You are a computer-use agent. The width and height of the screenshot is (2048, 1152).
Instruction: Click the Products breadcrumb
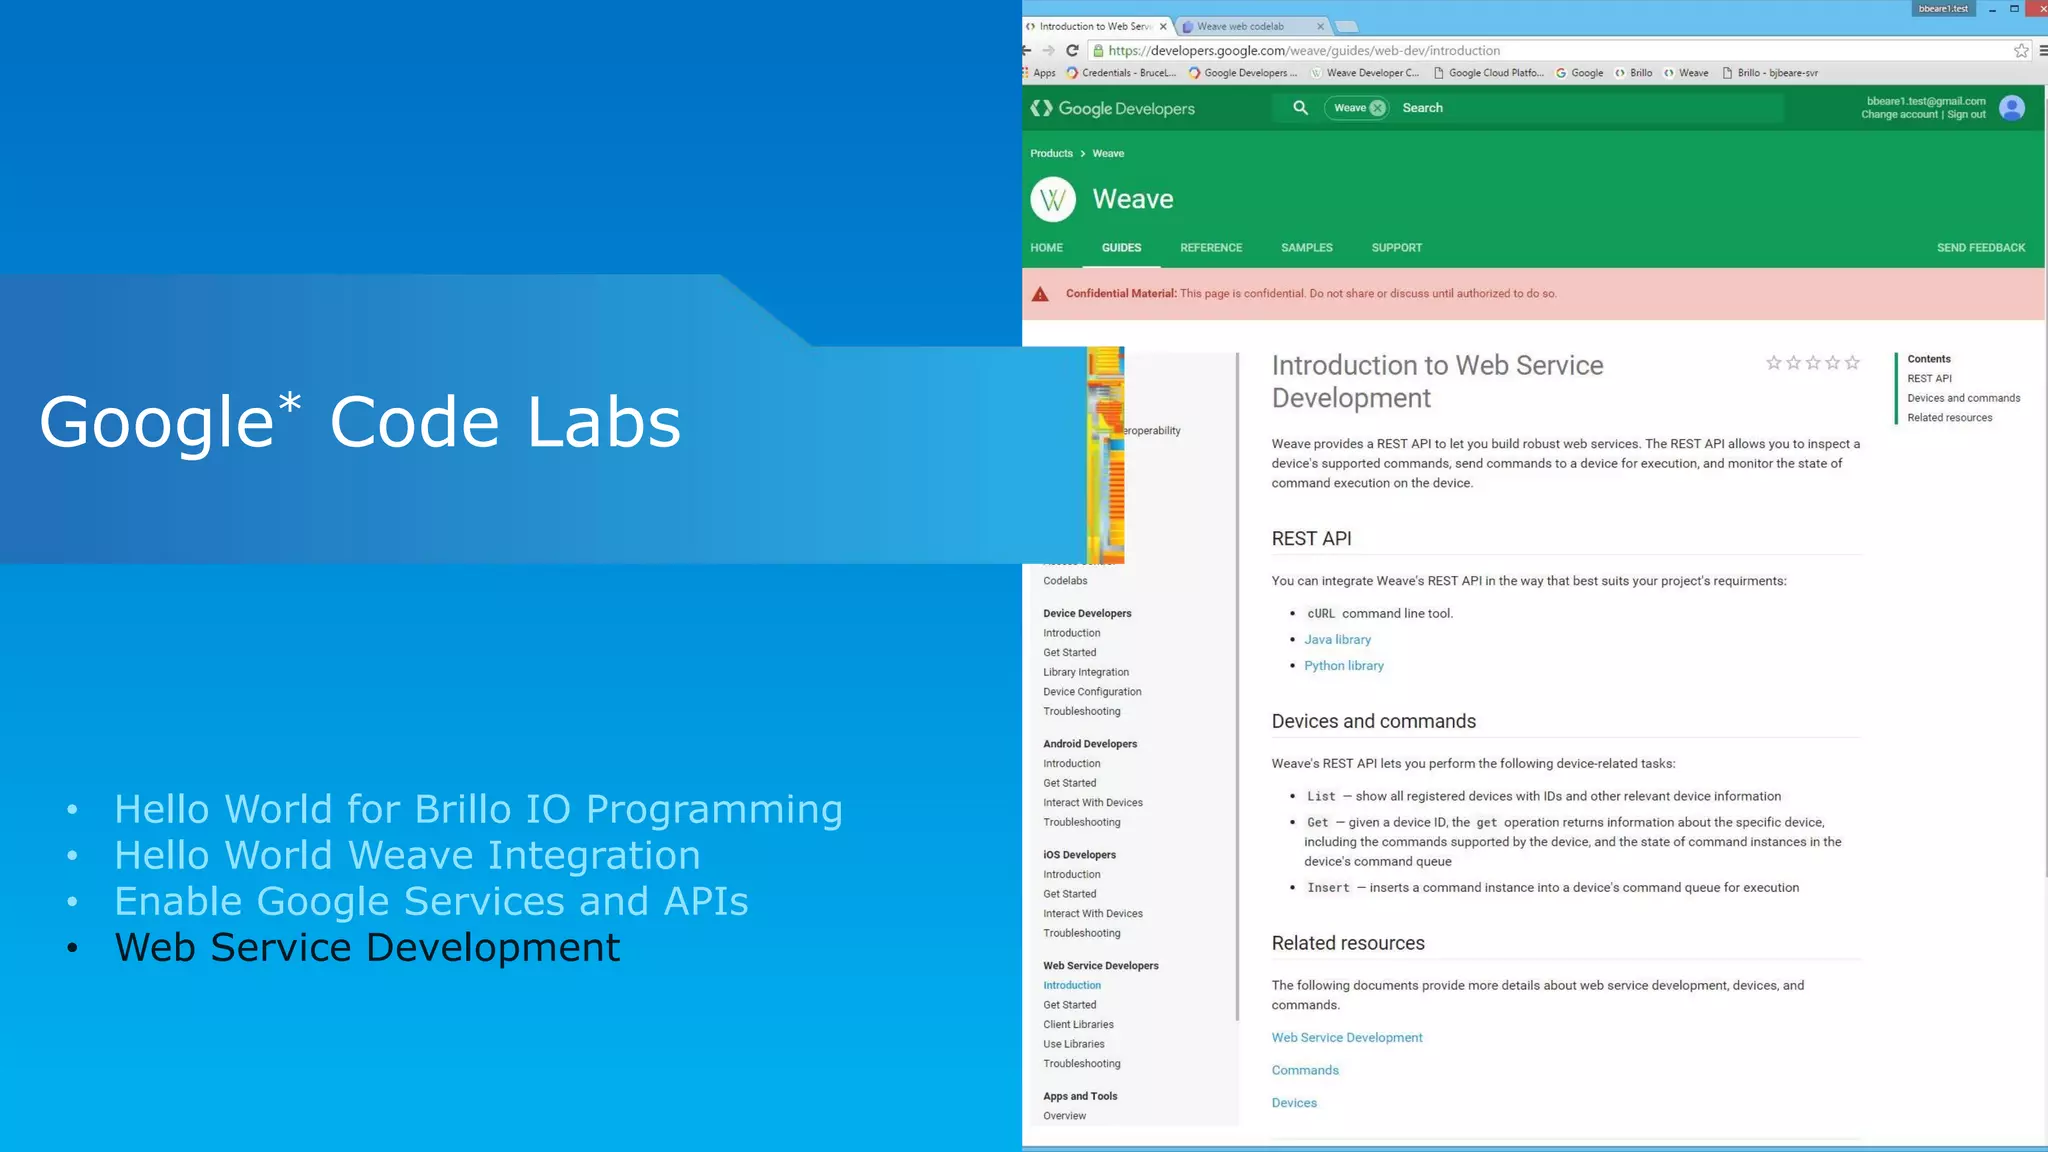point(1051,154)
